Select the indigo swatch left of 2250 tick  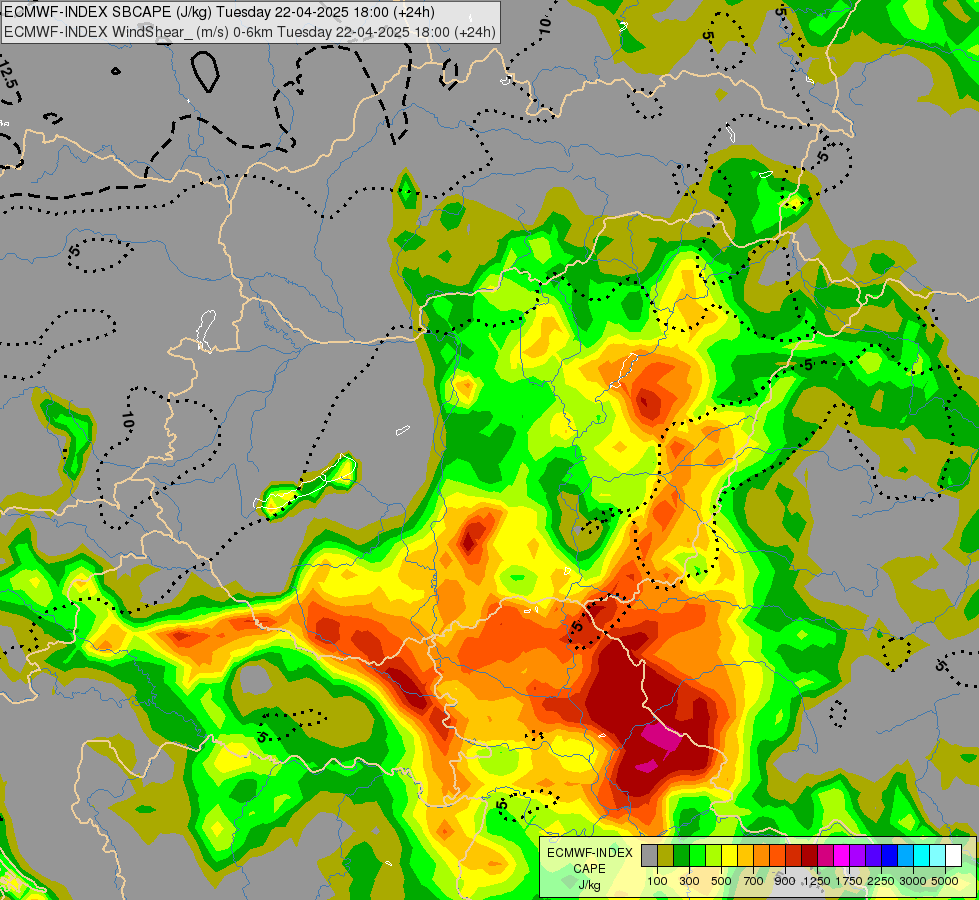click(x=874, y=855)
